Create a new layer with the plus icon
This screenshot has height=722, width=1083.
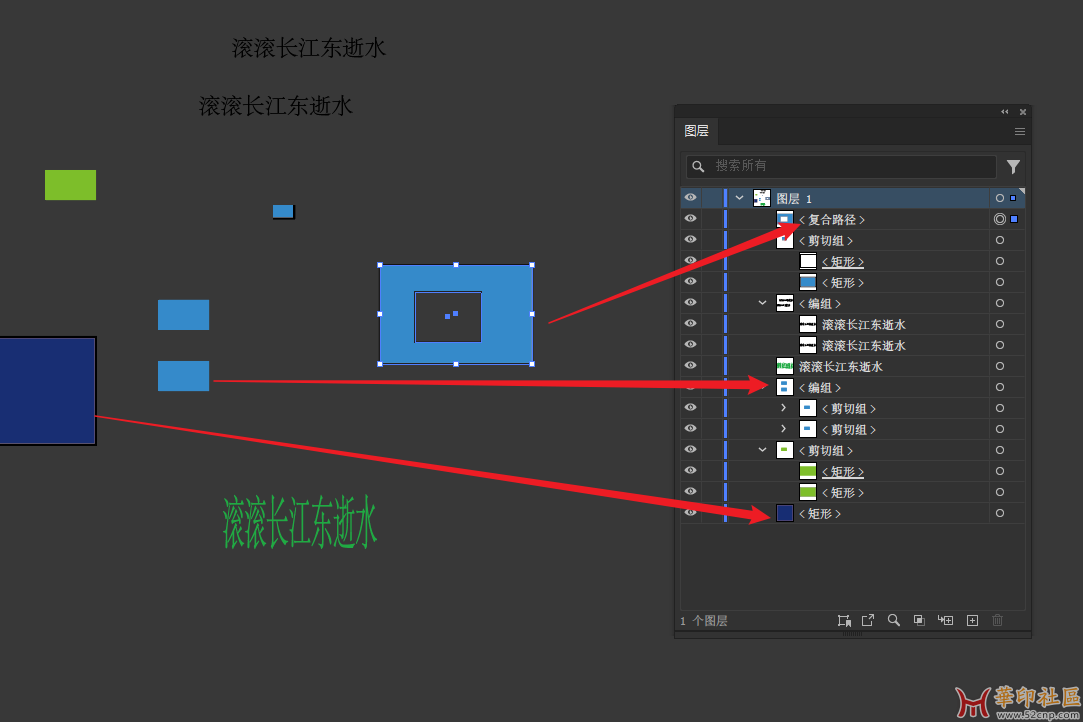click(x=972, y=620)
